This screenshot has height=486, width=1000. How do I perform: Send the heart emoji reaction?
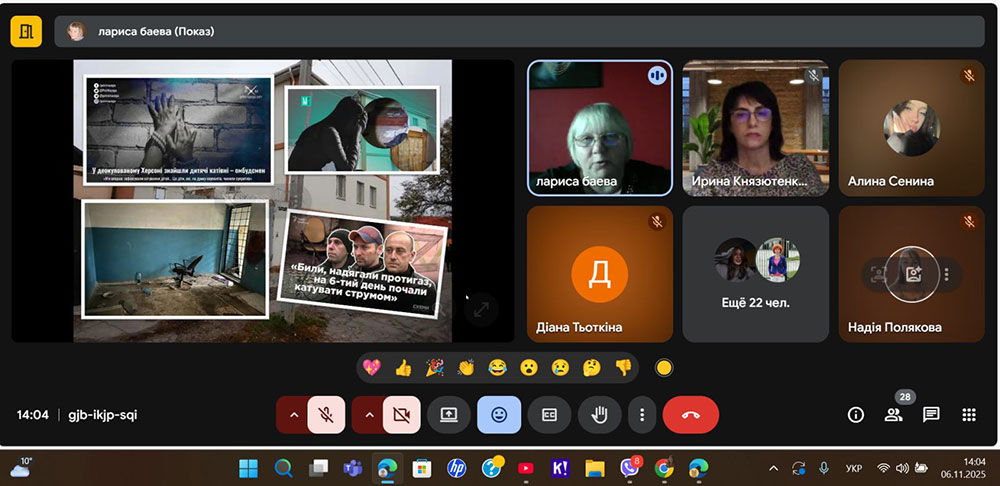(372, 367)
